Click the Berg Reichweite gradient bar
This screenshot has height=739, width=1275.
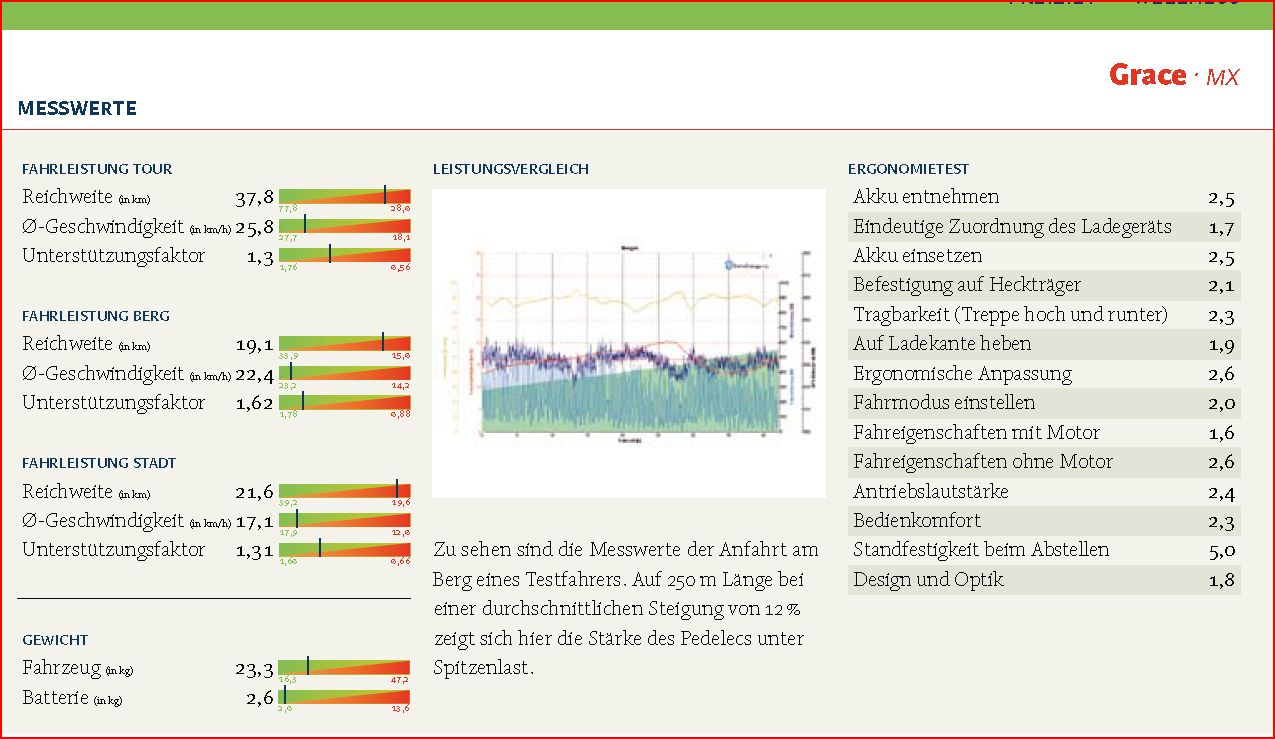pyautogui.click(x=345, y=343)
